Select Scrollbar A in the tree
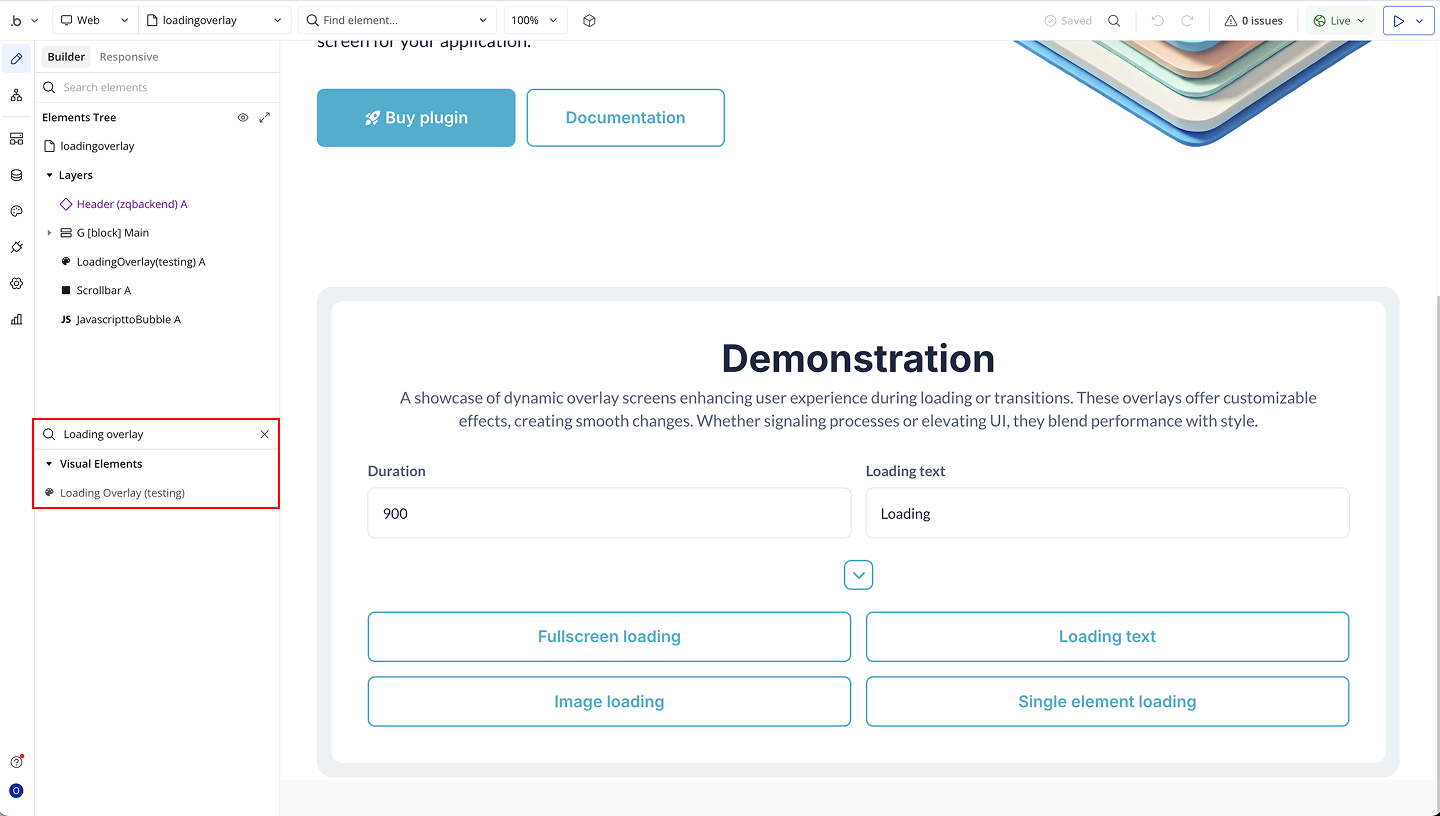This screenshot has width=1440, height=816. point(104,291)
